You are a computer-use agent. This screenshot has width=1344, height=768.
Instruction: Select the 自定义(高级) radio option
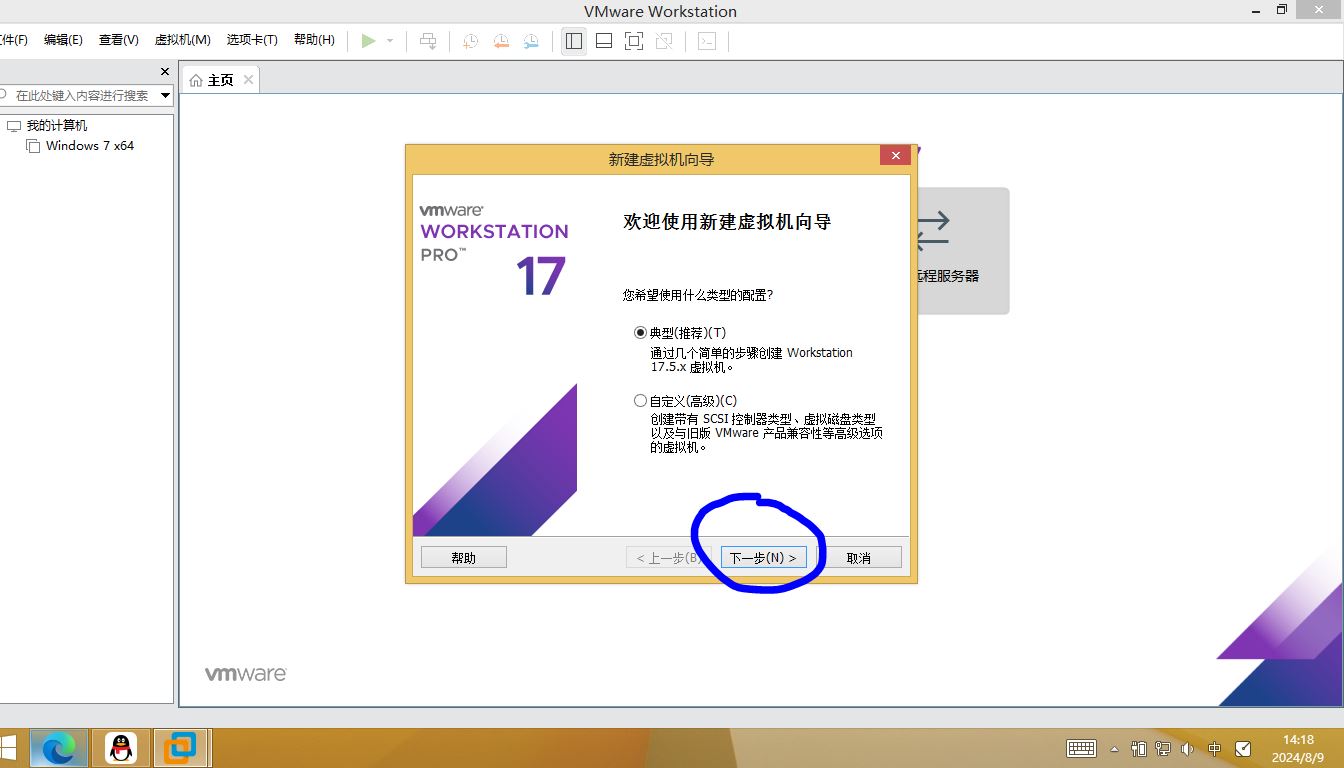tap(641, 400)
